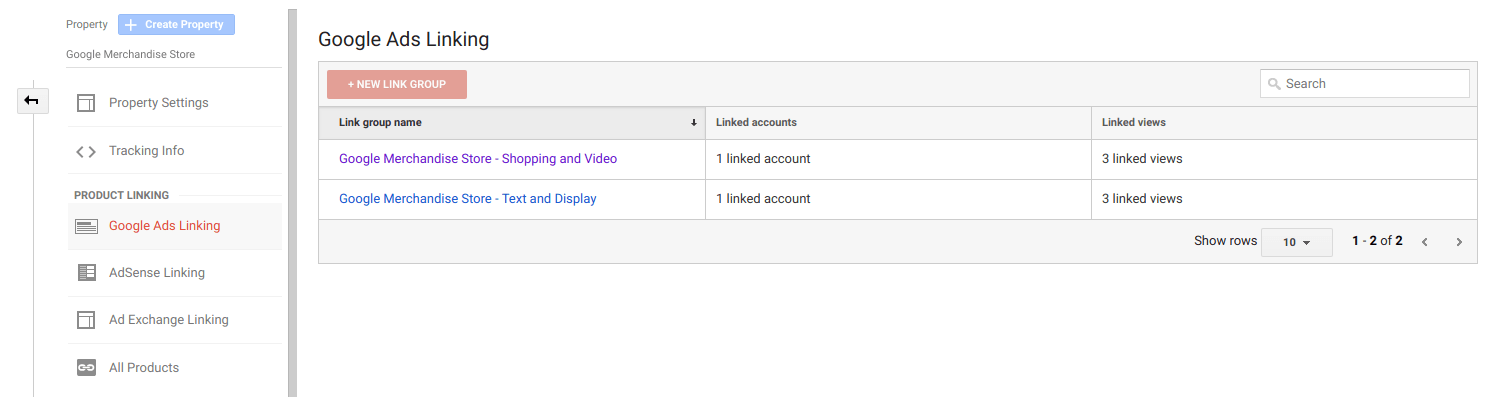Click the sidebar vertical scrollbar
1496x397 pixels.
coord(293,203)
